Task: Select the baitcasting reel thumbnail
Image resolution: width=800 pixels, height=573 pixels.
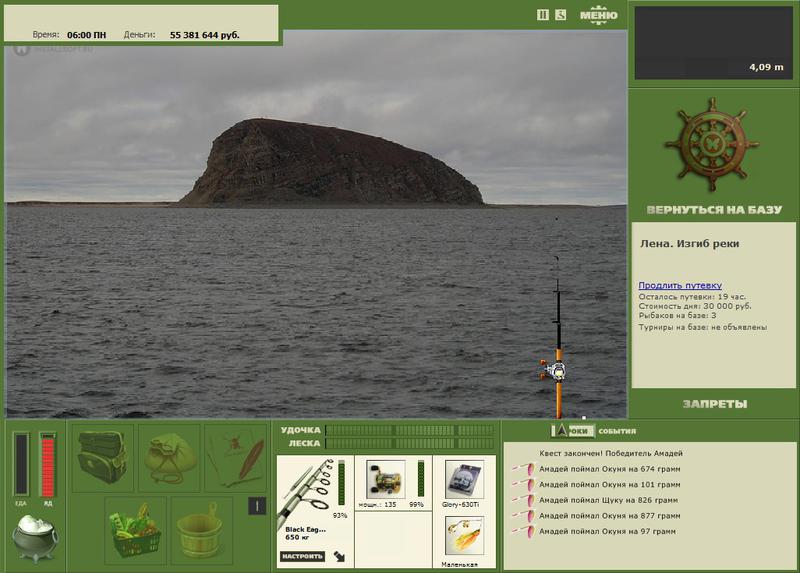Action: tap(386, 479)
